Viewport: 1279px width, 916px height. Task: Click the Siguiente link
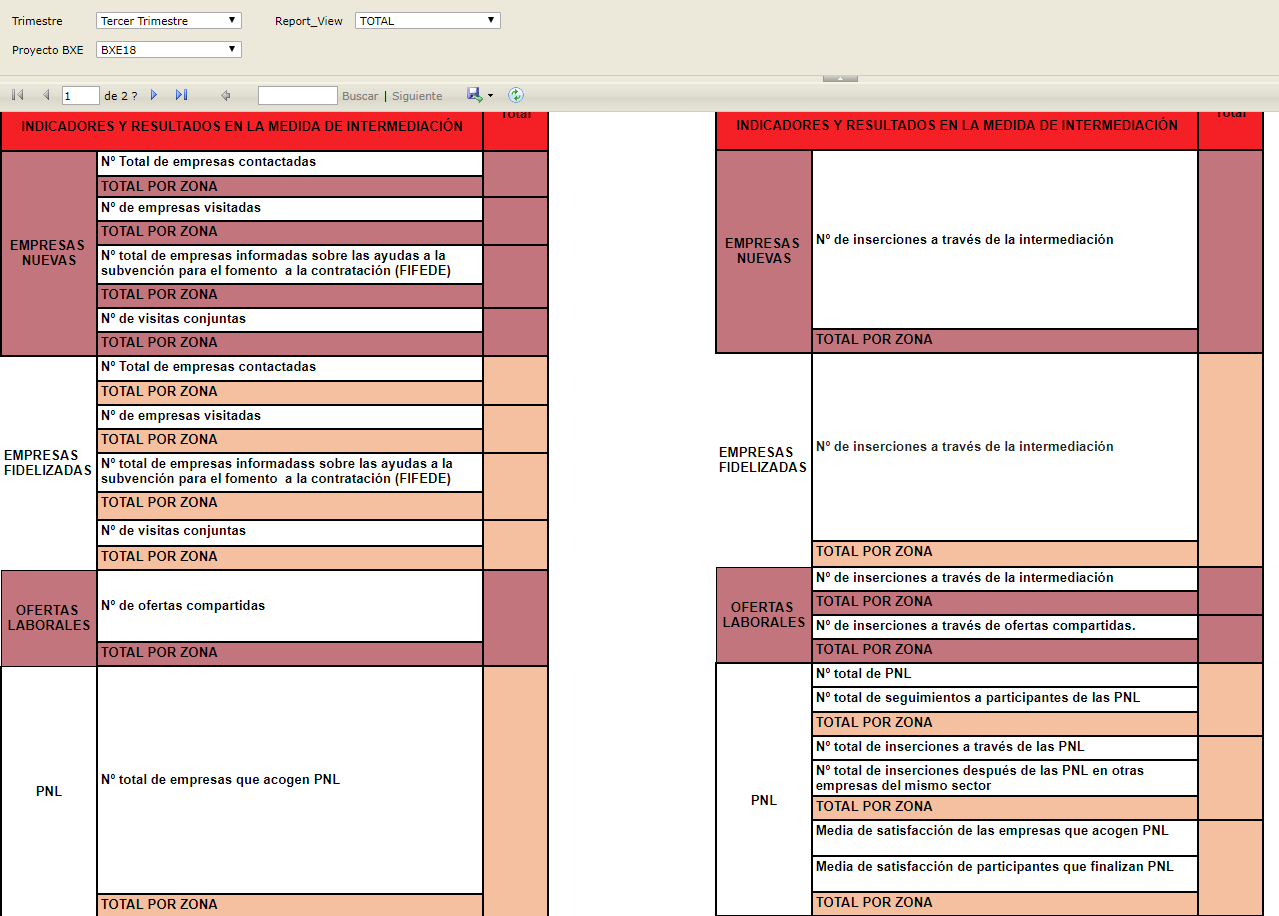tap(417, 96)
